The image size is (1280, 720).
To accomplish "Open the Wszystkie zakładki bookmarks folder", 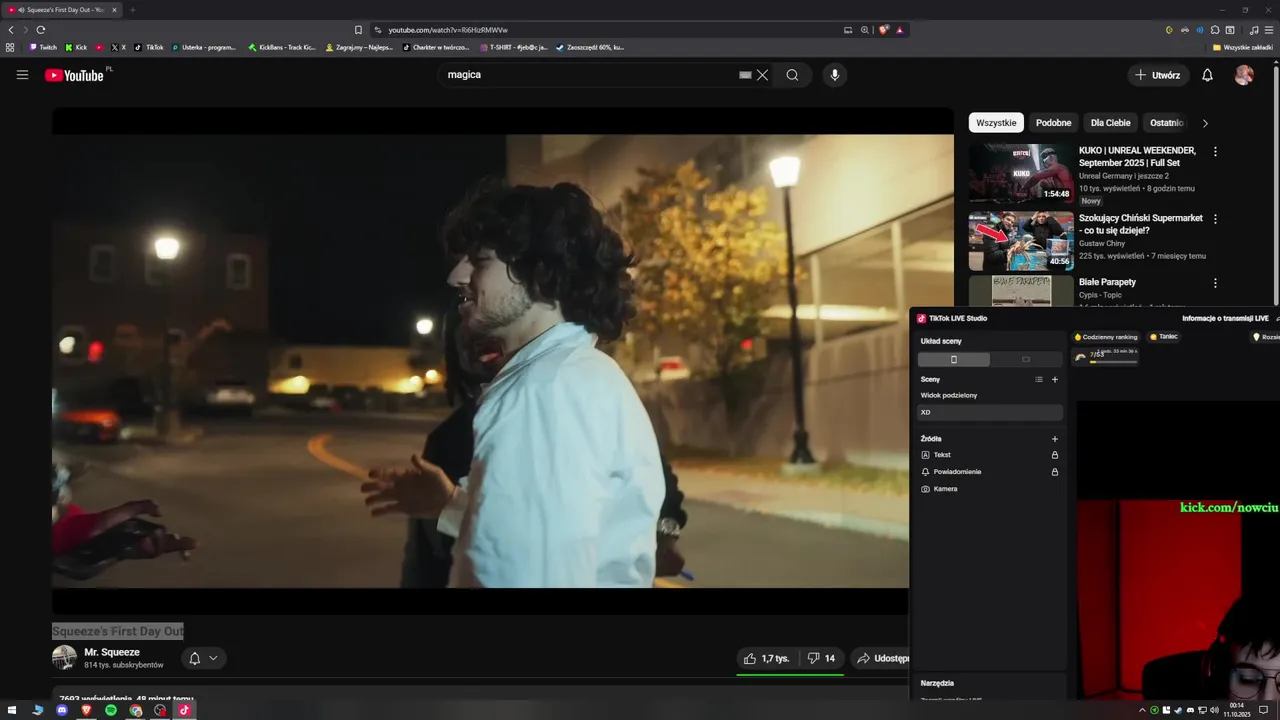I will pos(1242,47).
